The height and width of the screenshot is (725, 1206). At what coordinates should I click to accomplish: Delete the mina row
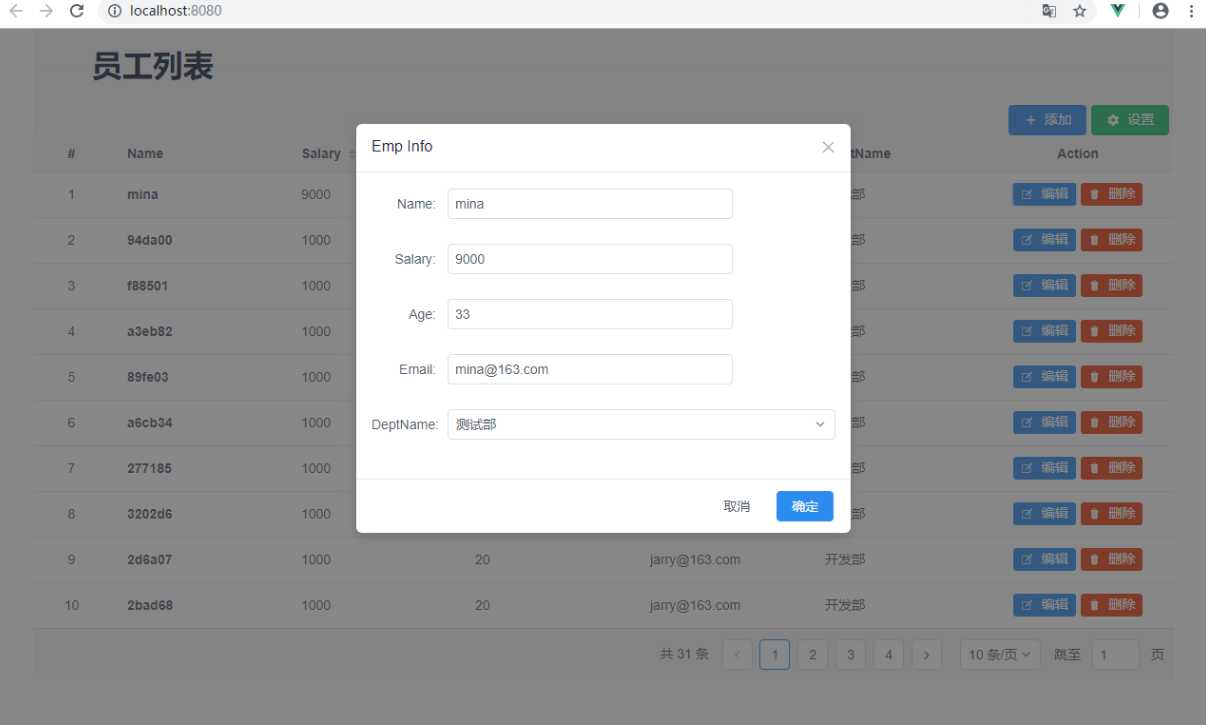(x=1111, y=194)
